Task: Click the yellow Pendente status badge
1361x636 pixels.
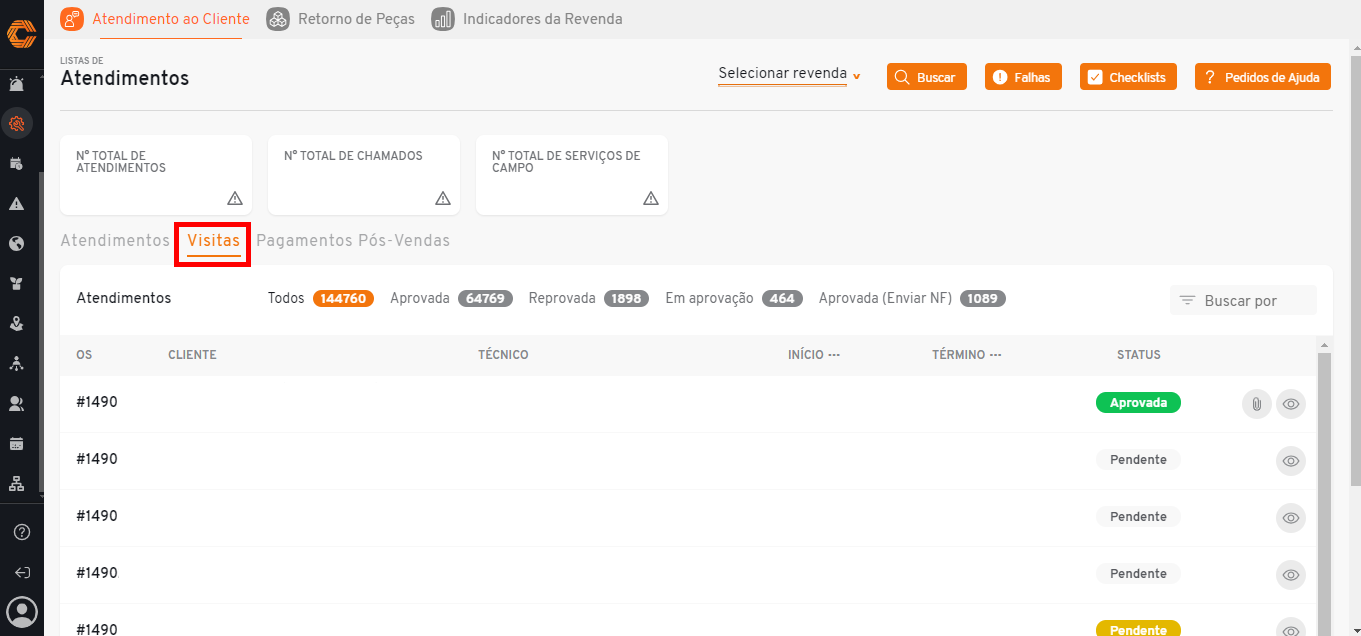Action: (1138, 629)
